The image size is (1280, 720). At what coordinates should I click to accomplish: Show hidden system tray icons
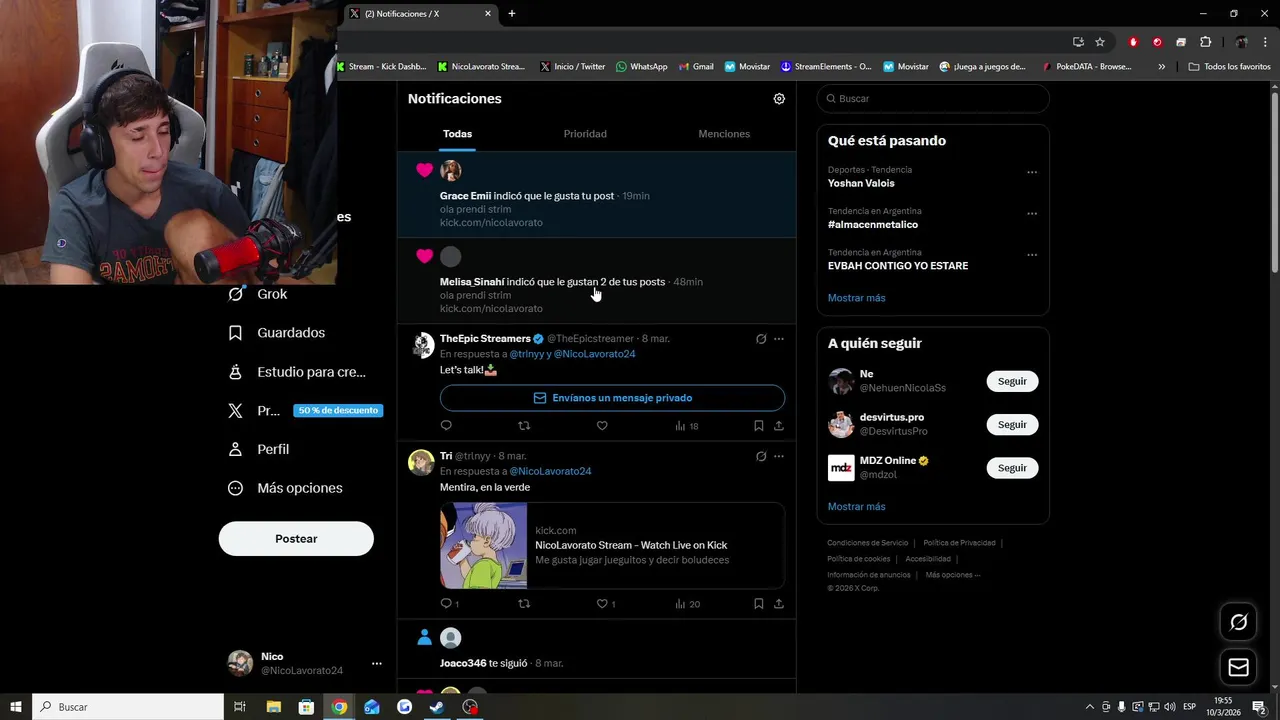(x=1090, y=707)
